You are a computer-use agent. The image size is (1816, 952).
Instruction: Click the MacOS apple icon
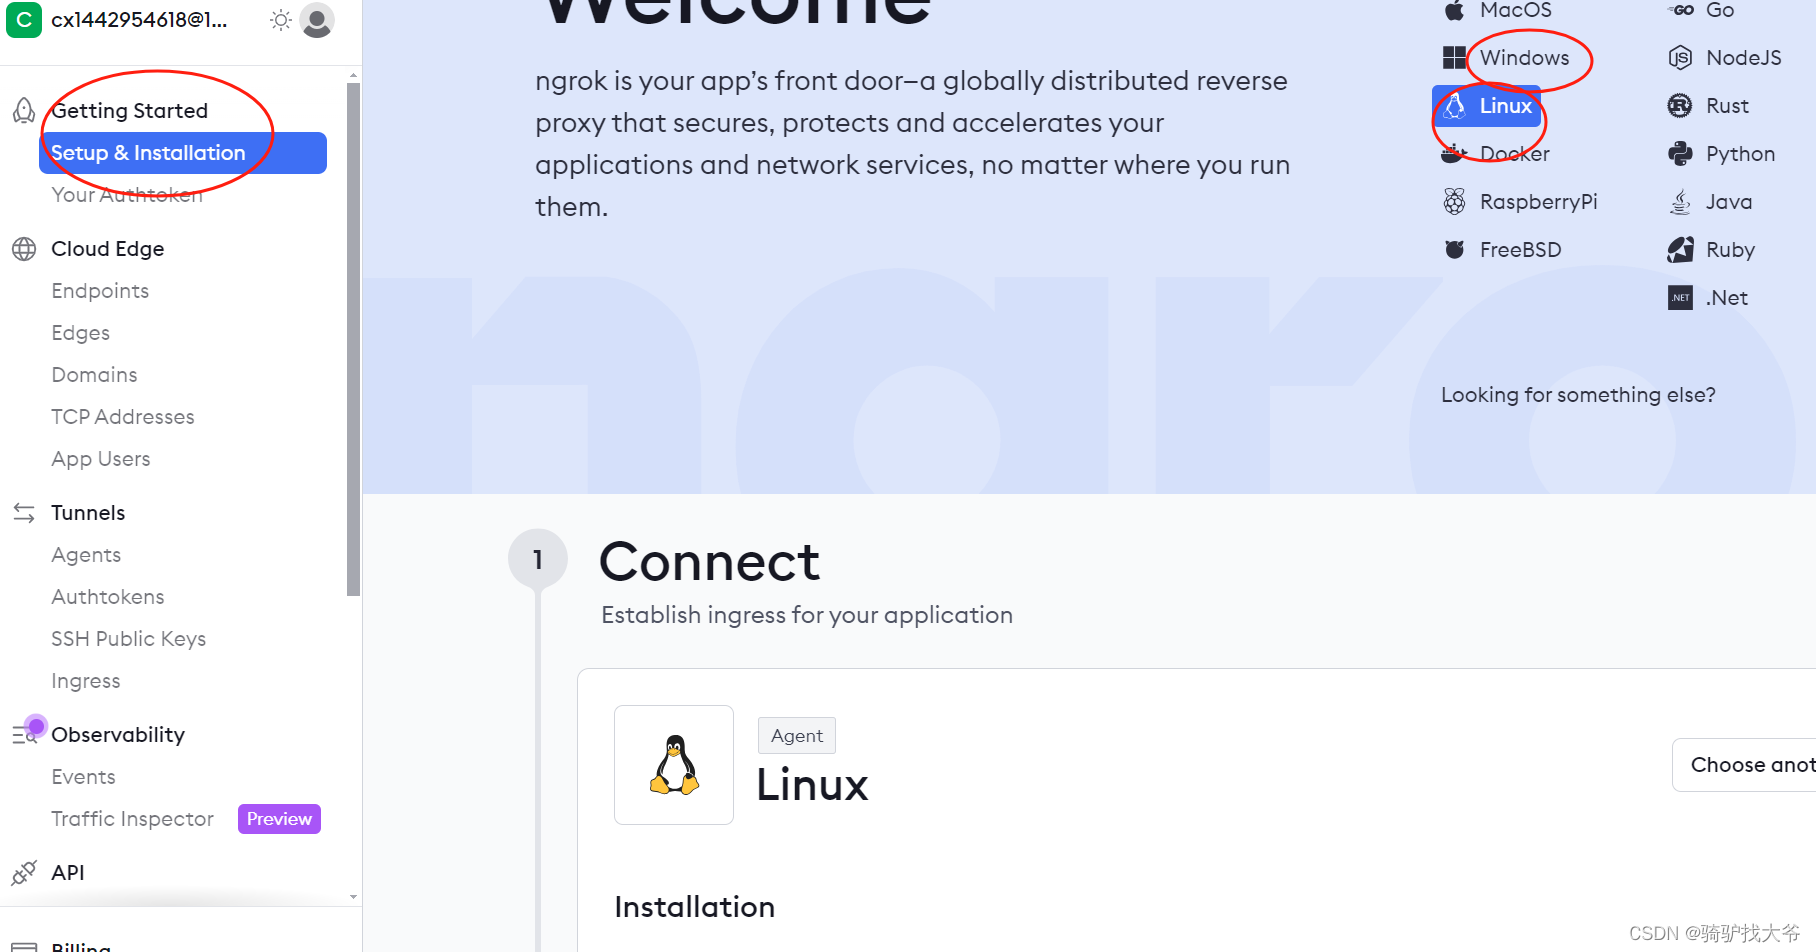[1455, 10]
